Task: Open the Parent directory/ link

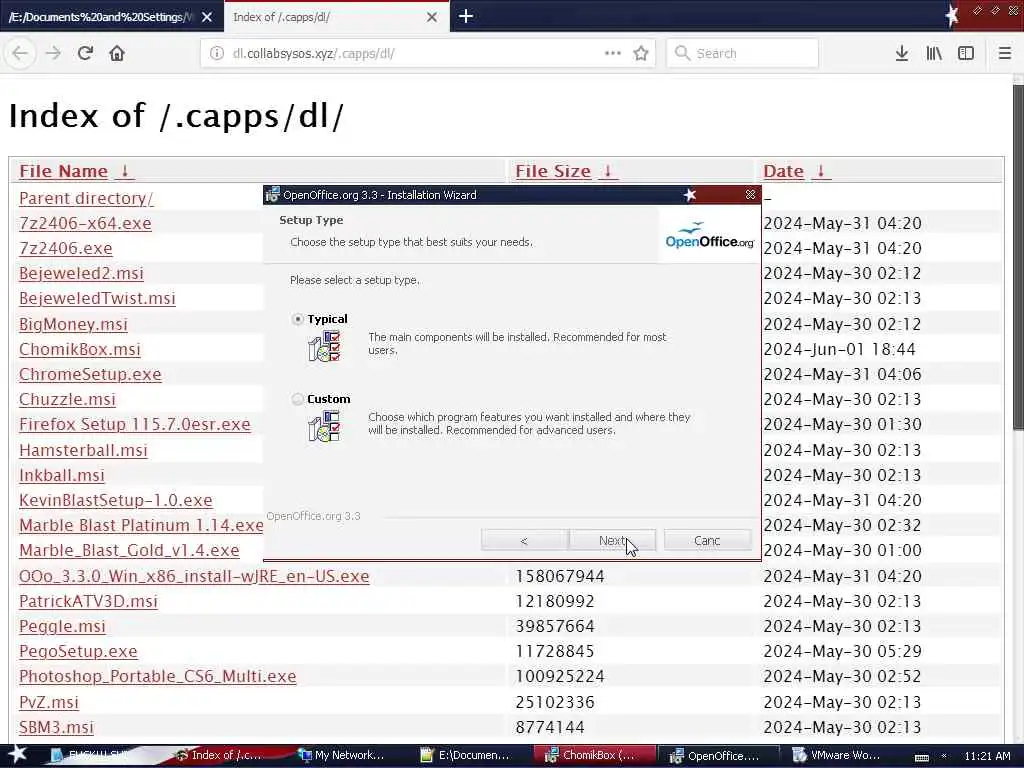Action: click(86, 198)
